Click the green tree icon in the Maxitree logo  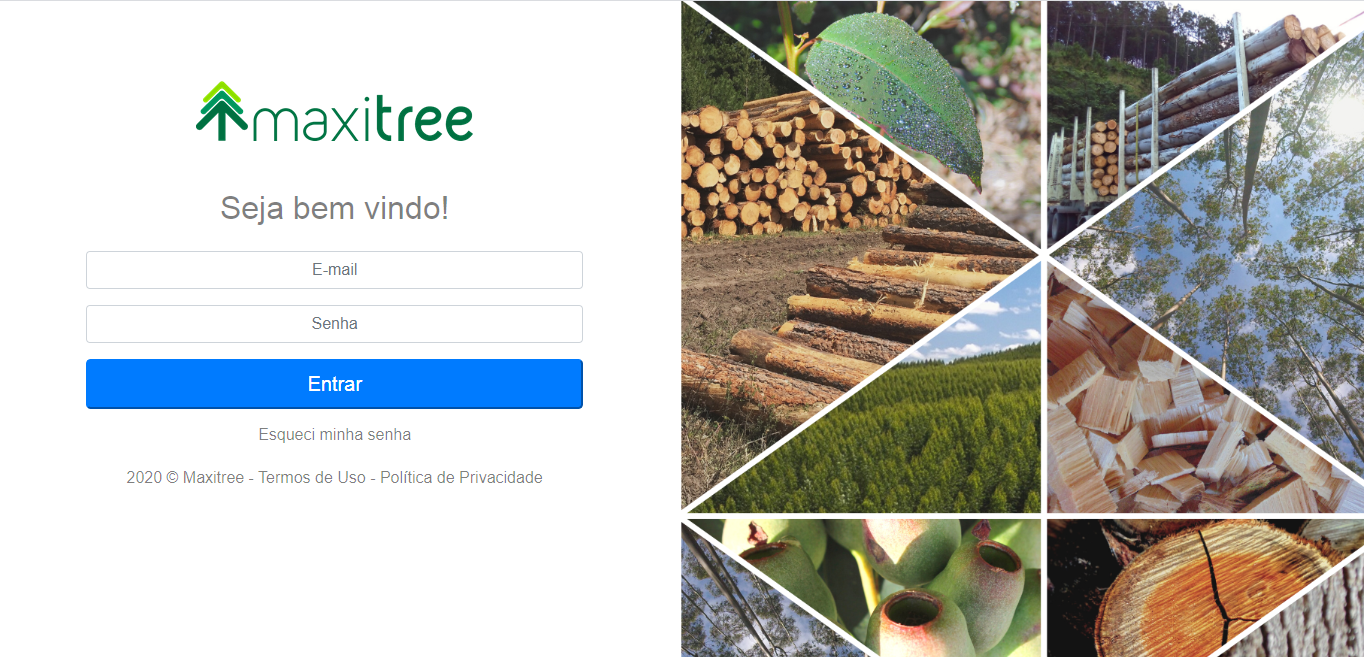click(221, 111)
